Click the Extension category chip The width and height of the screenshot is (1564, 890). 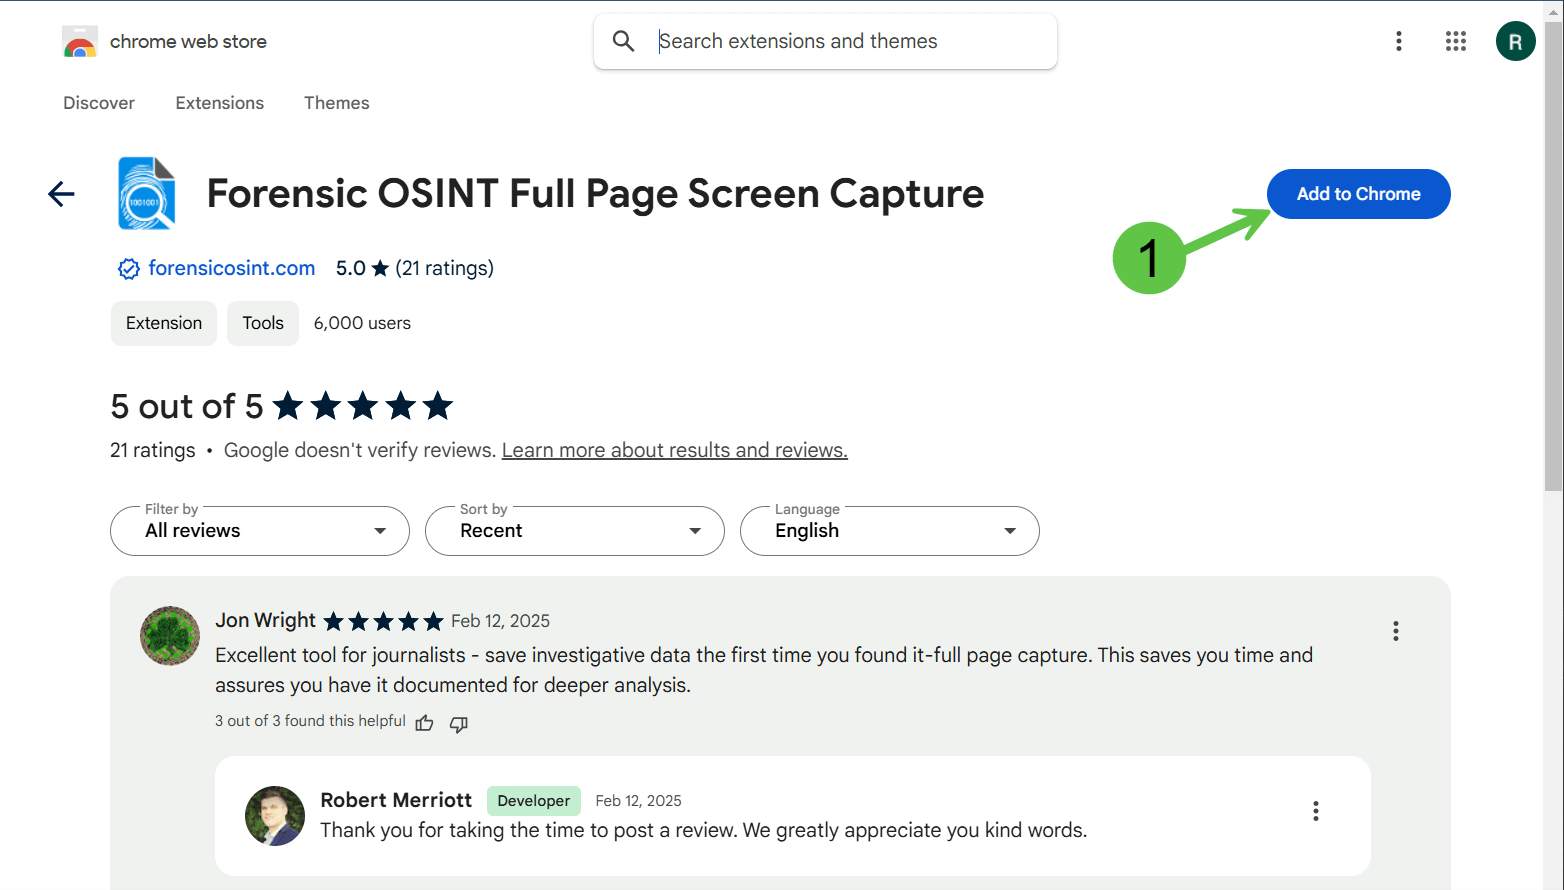tap(164, 323)
